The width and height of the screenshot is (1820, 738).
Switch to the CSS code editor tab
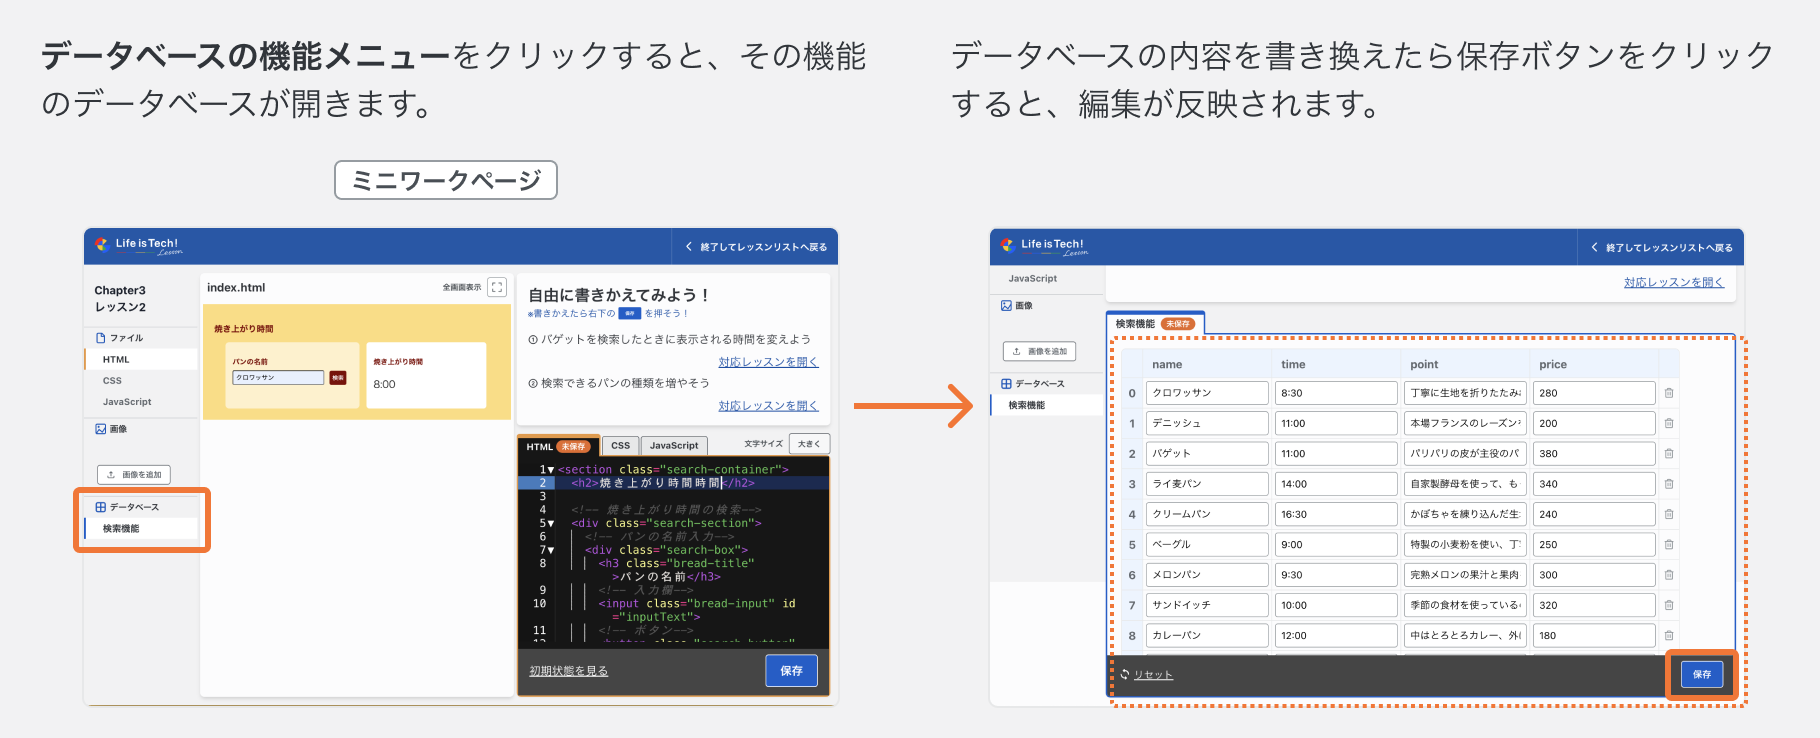(x=621, y=446)
